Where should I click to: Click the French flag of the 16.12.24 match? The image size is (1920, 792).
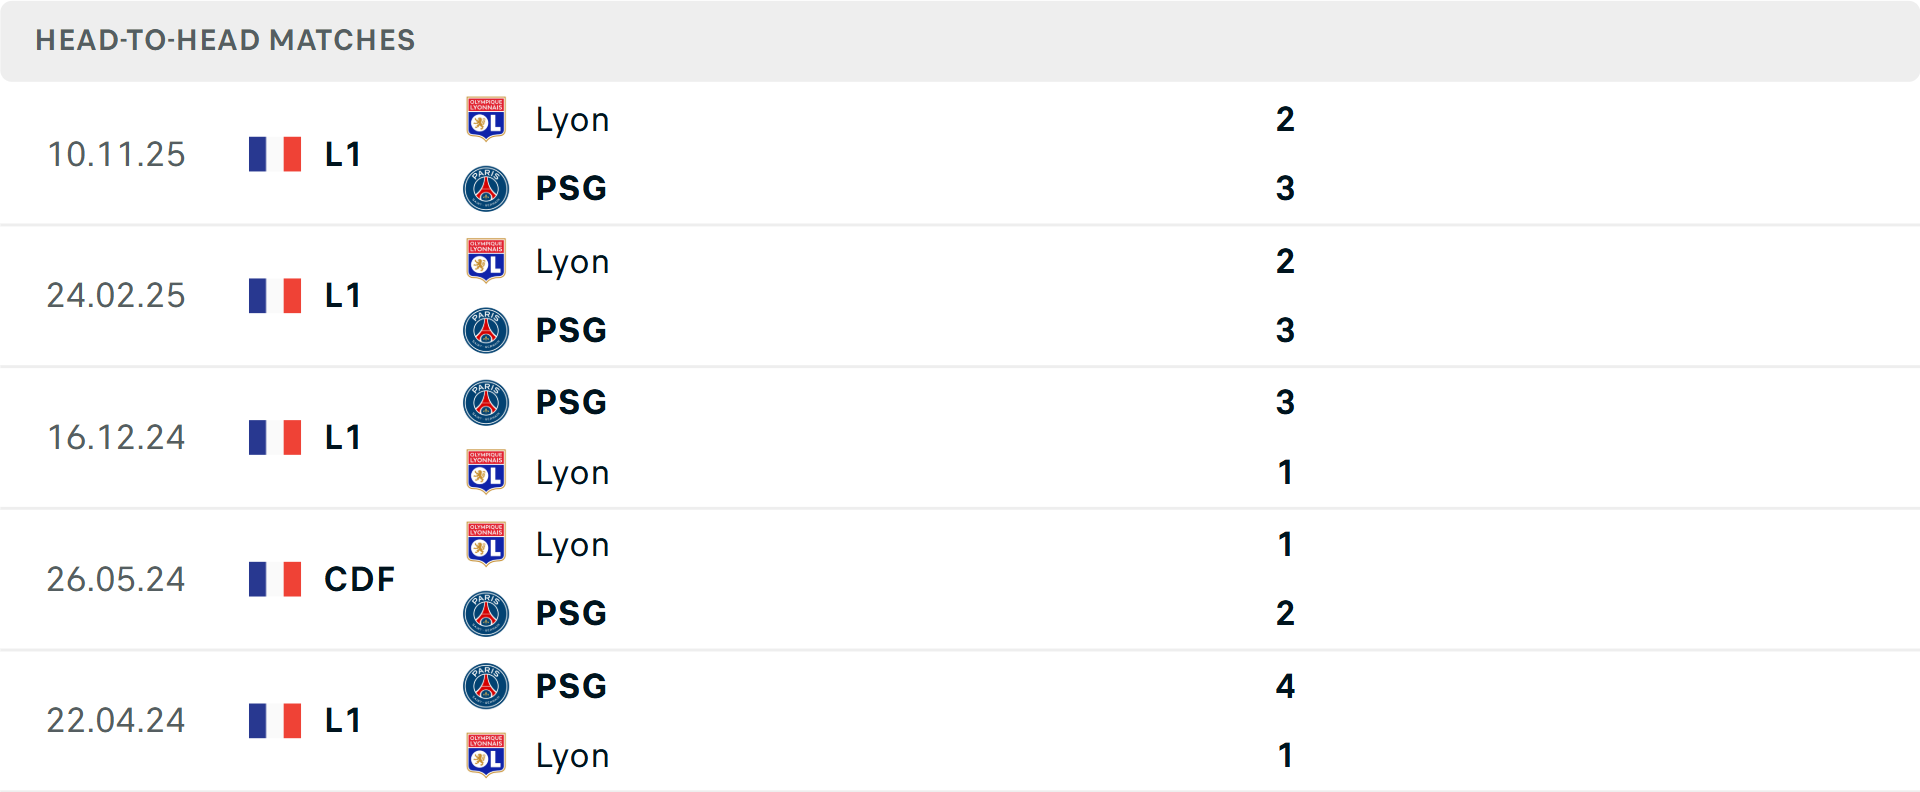pyautogui.click(x=274, y=437)
